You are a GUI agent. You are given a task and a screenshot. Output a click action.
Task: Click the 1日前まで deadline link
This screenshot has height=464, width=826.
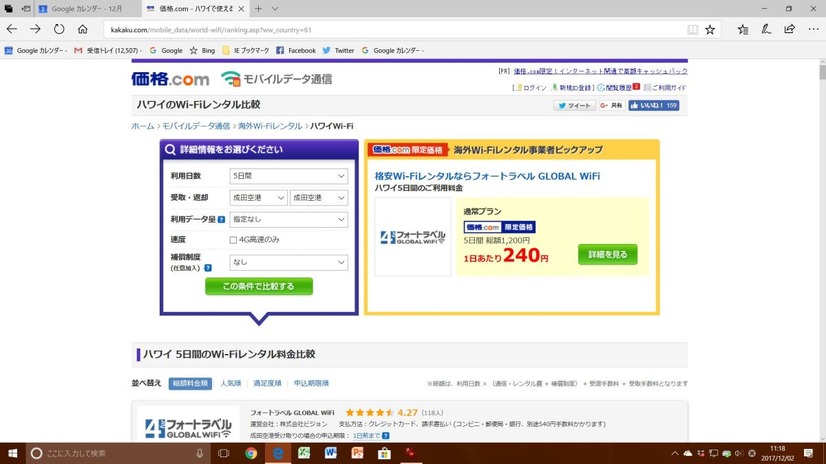[x=366, y=436]
